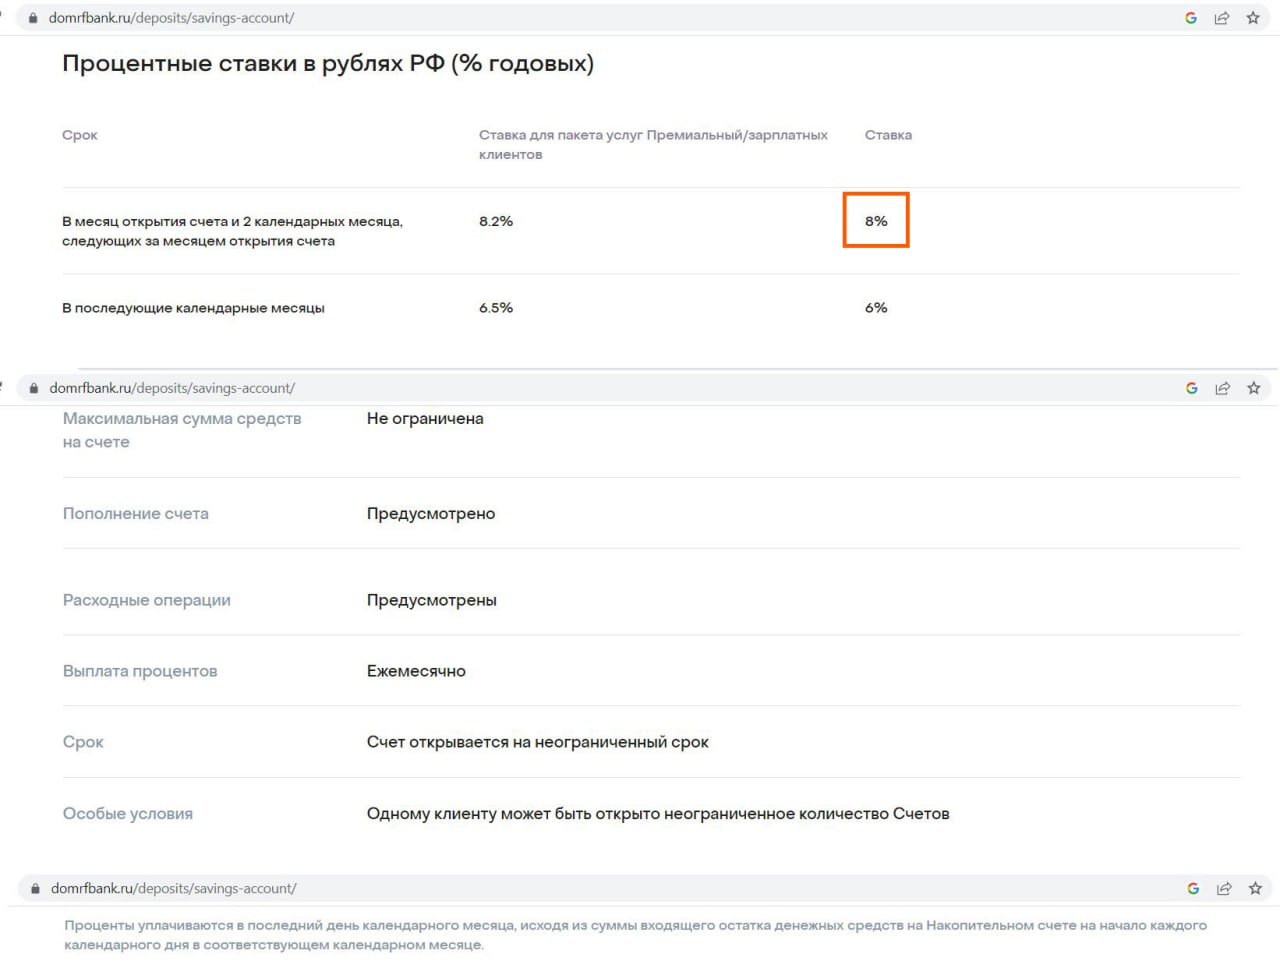Click share icon in address bar above rates heading
The height and width of the screenshot is (968, 1280).
1222,18
